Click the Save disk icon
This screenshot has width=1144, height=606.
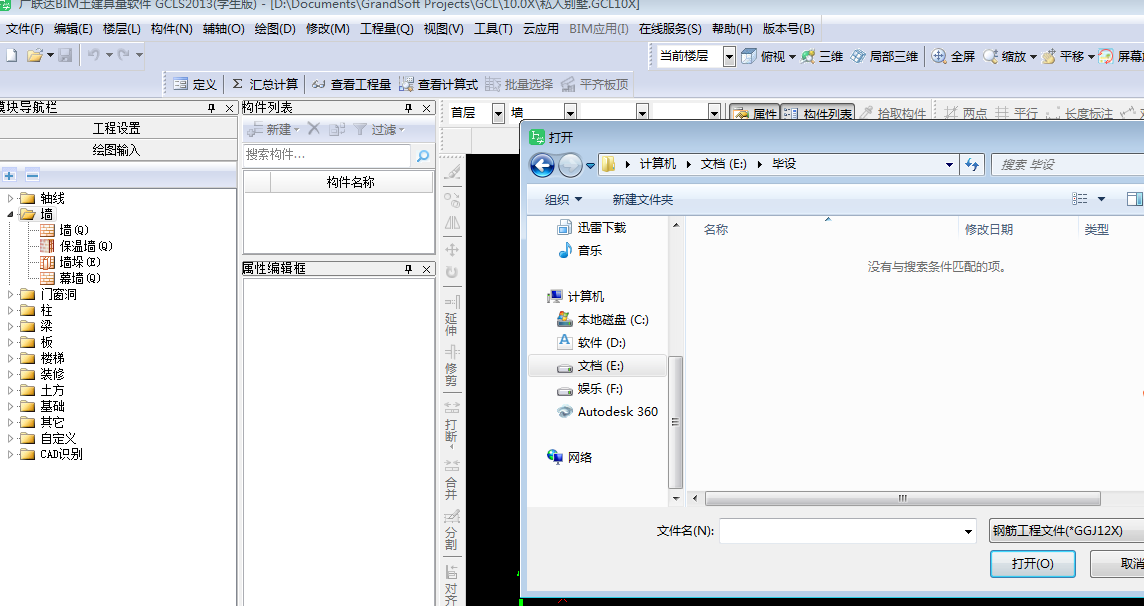pyautogui.click(x=65, y=55)
